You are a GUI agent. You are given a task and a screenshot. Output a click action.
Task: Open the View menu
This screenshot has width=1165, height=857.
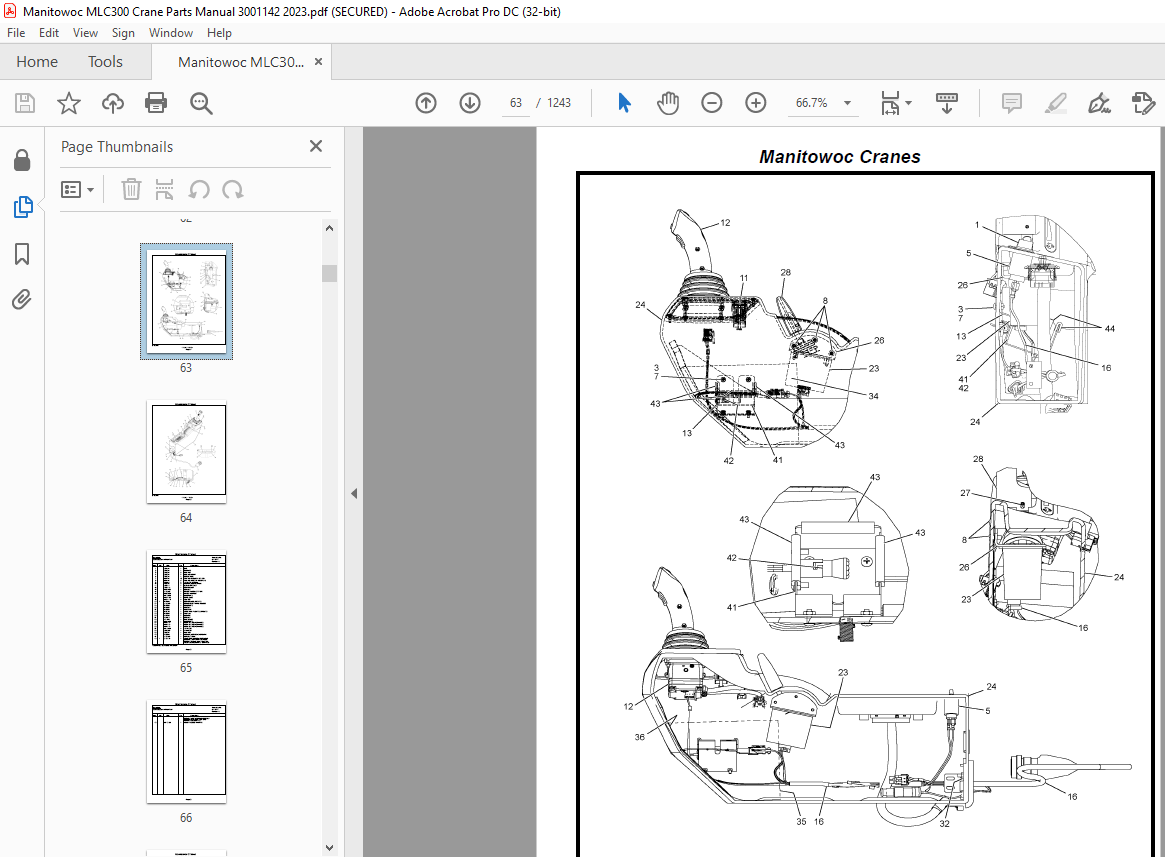[x=85, y=33]
